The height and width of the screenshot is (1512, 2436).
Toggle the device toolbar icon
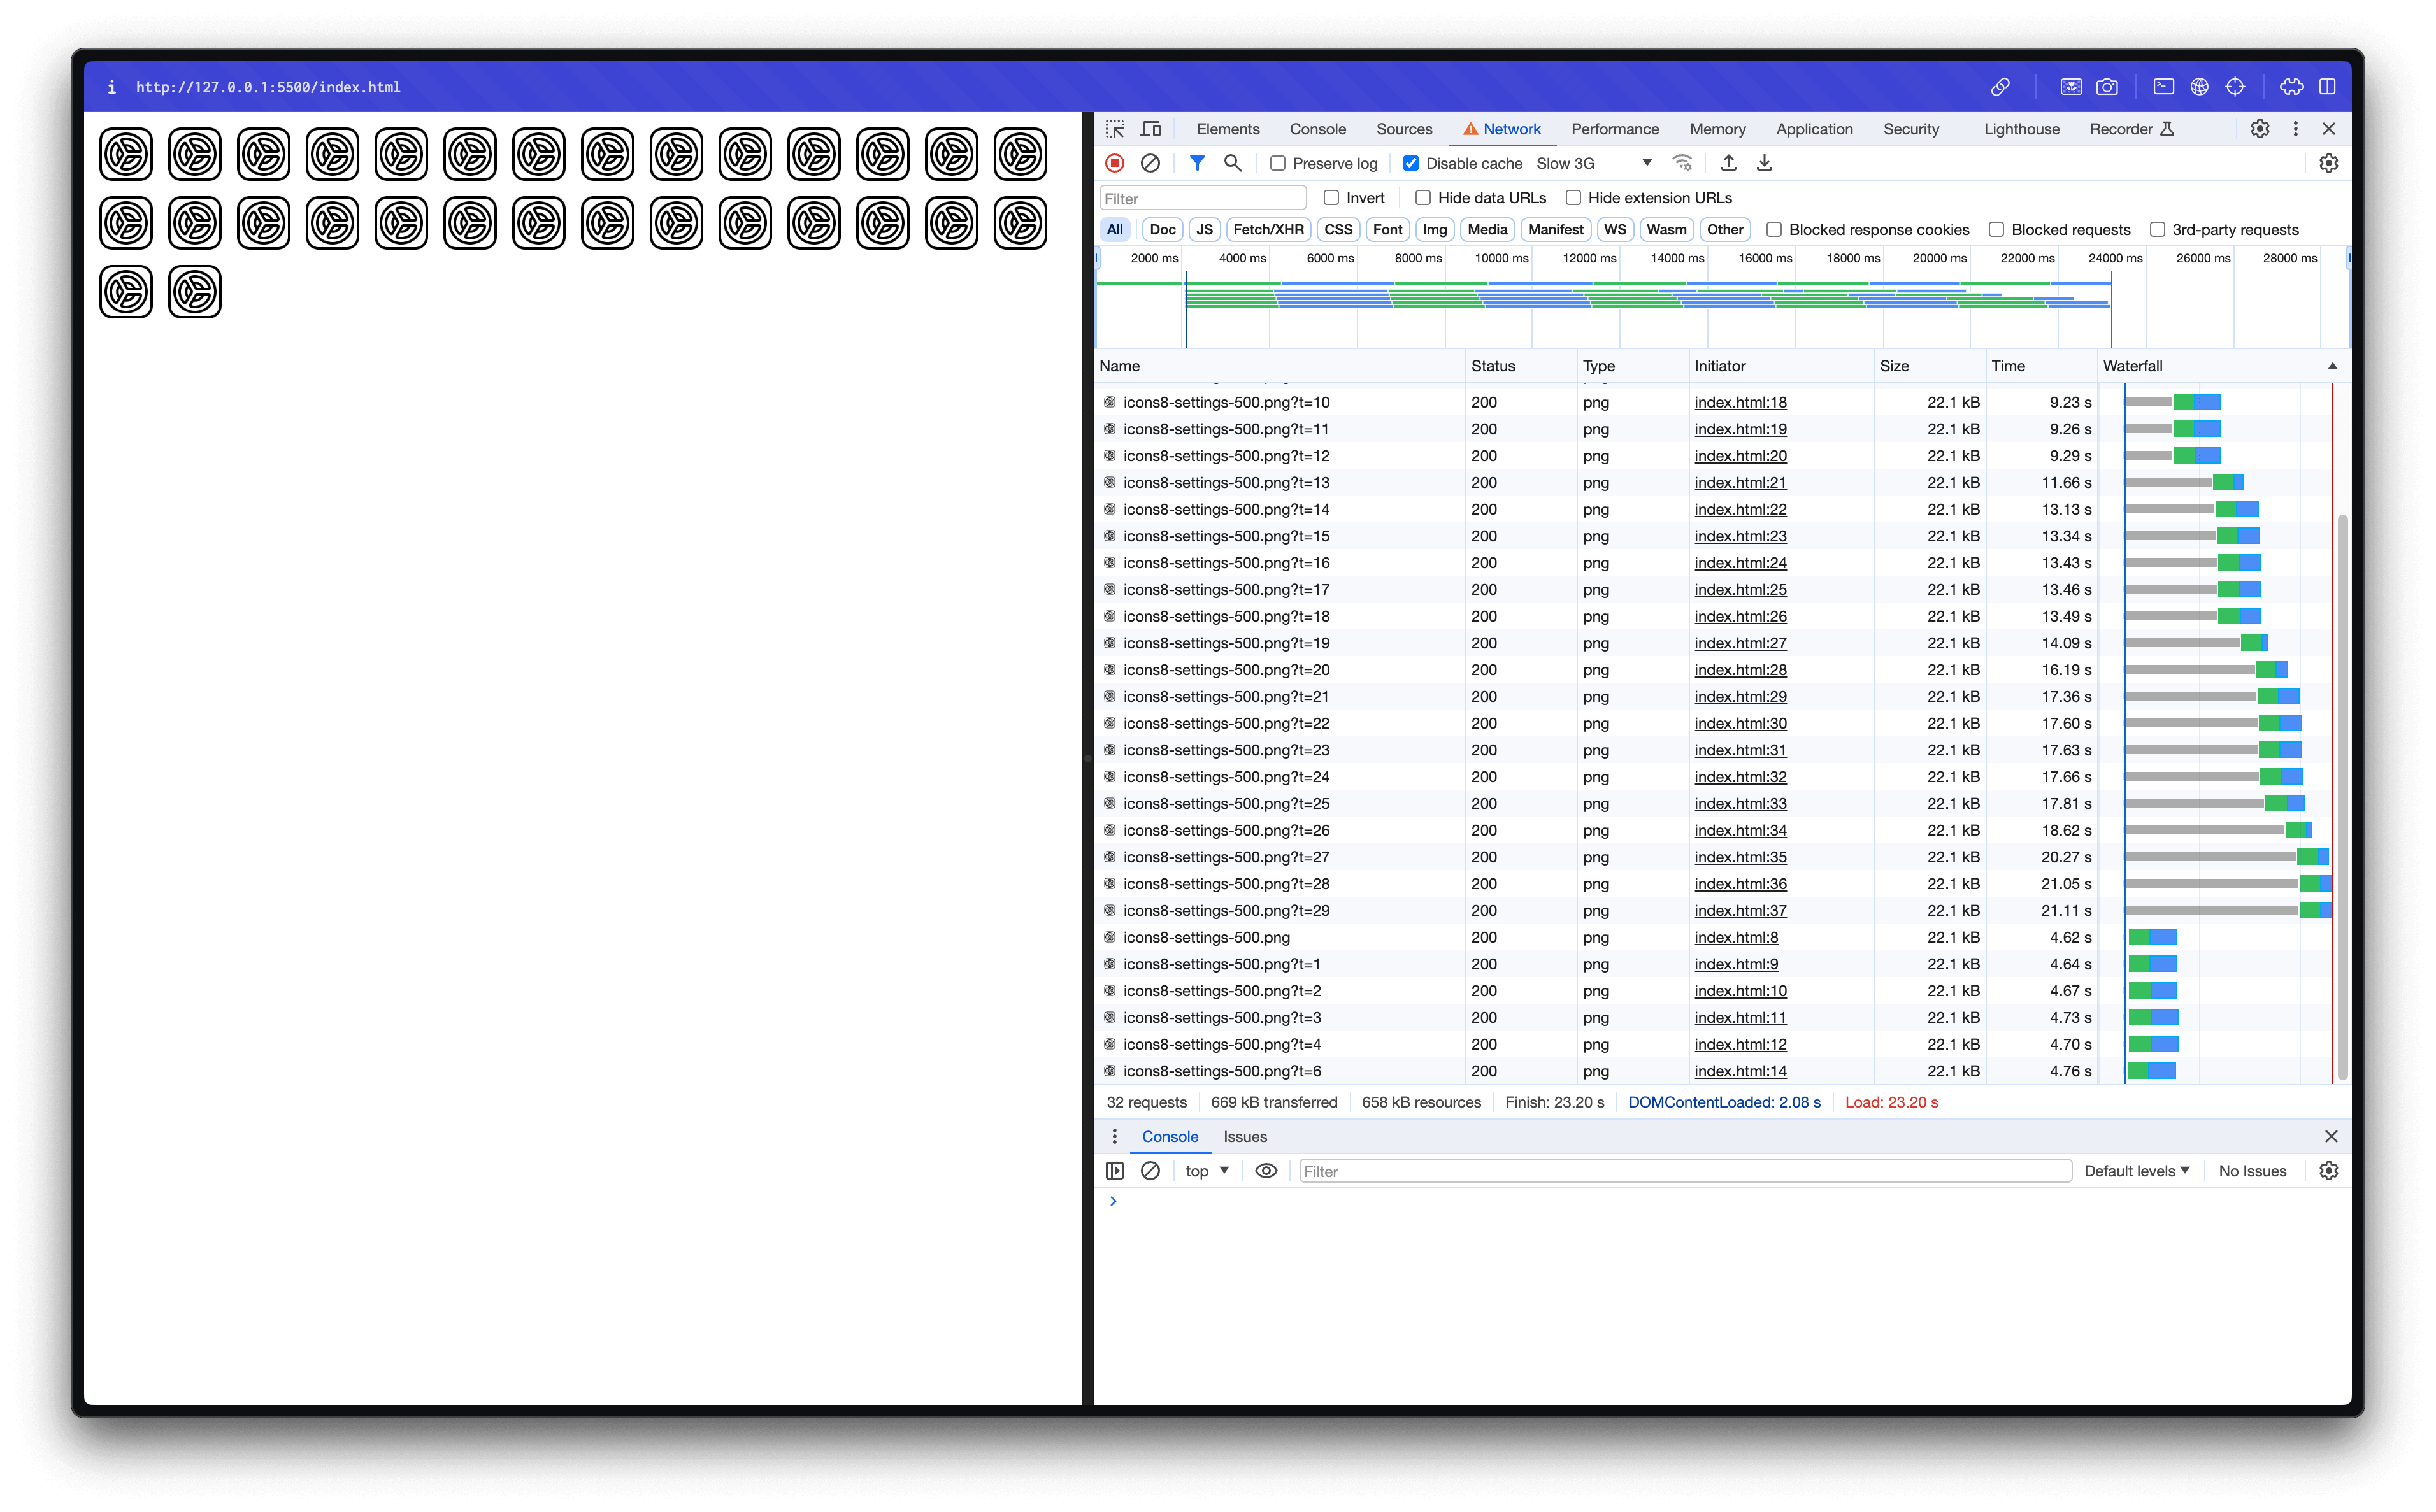point(1151,129)
